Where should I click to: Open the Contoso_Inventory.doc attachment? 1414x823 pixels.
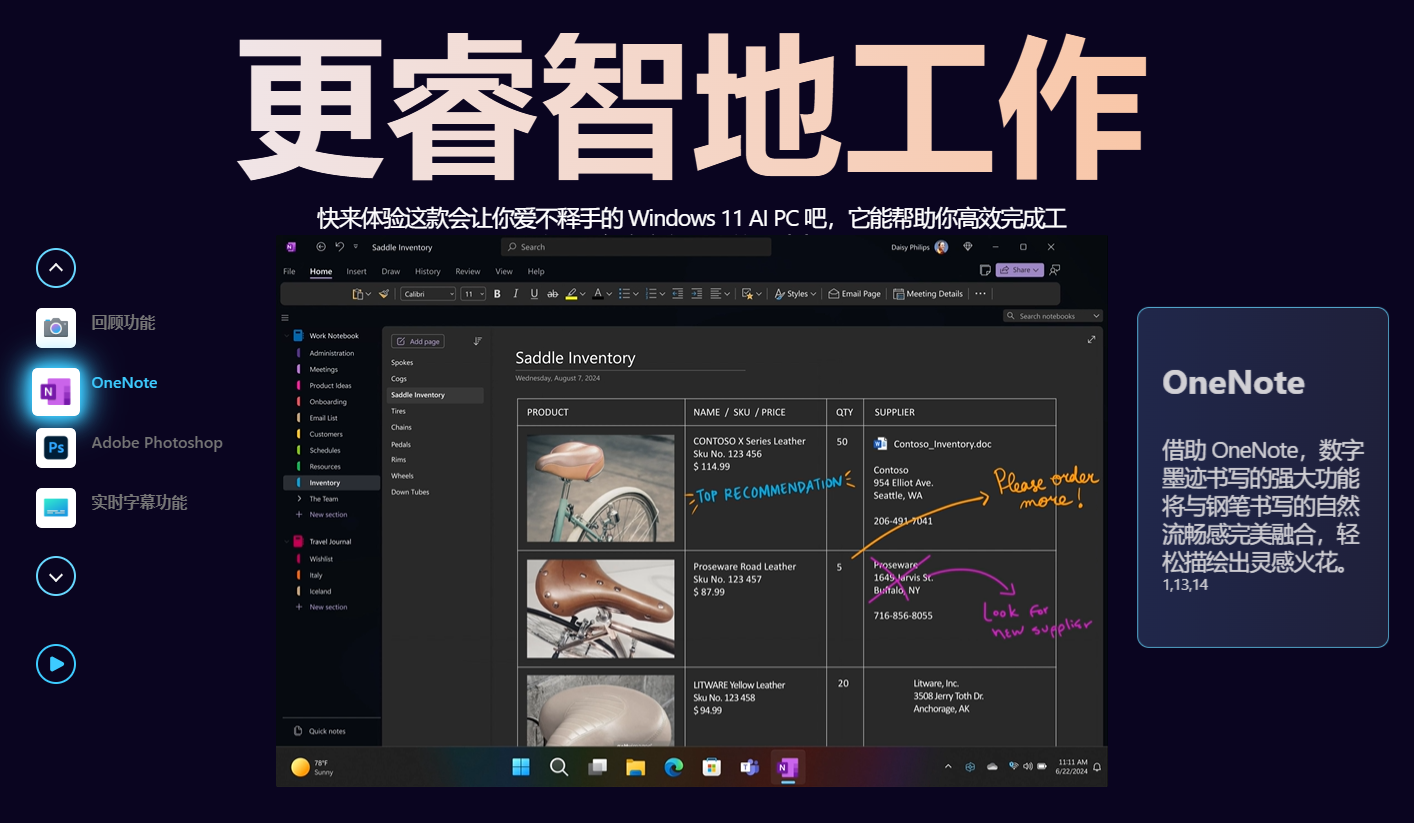(x=933, y=443)
